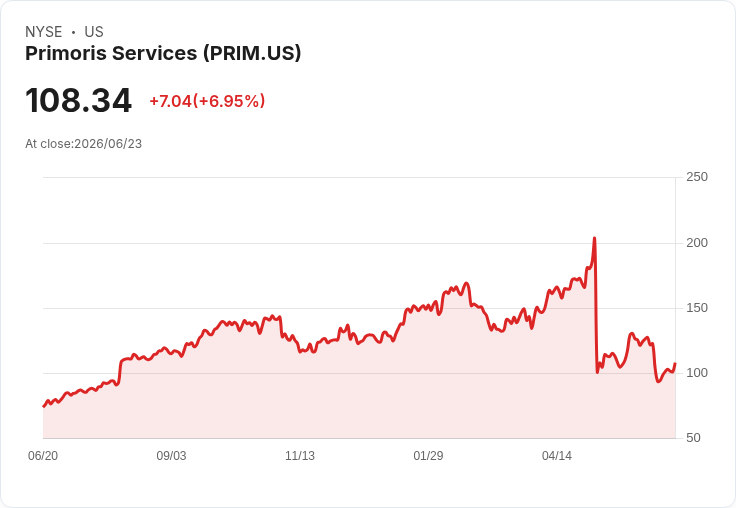Click the 108.34 current price

point(78,100)
